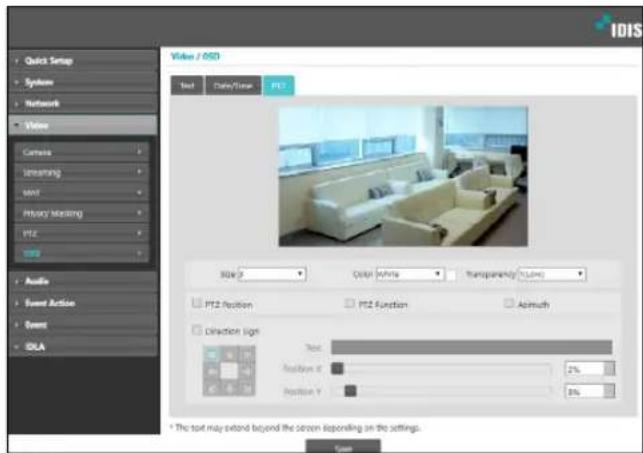Click the IDIS logo in the header

[x=618, y=26]
